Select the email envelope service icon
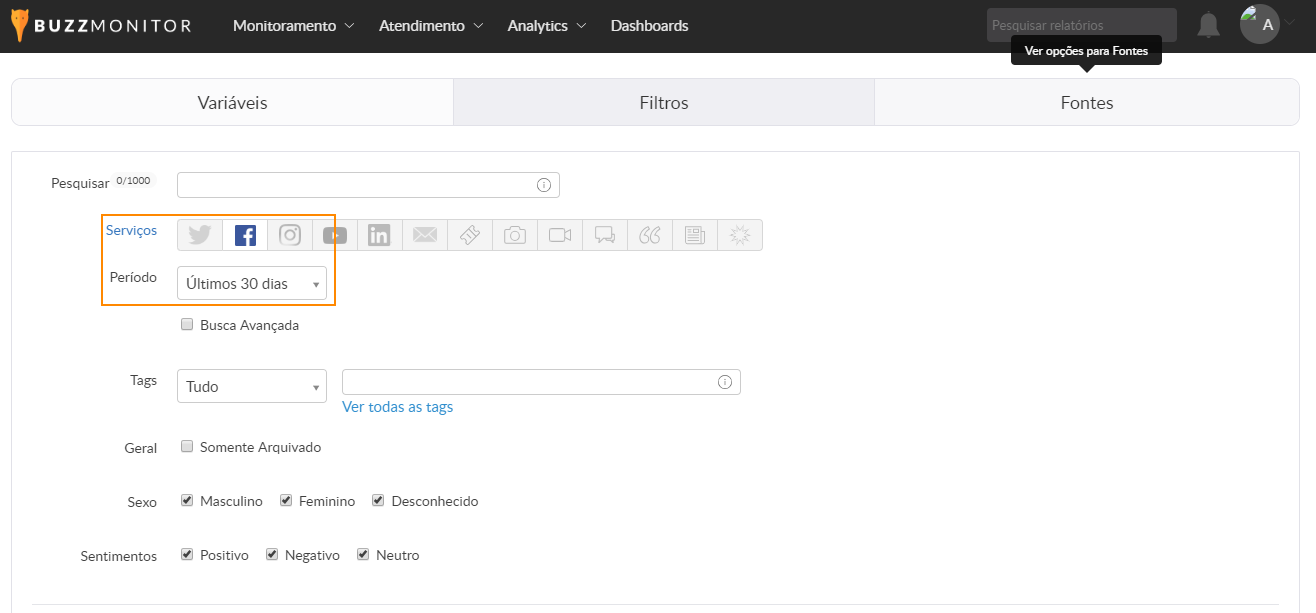Viewport: 1316px width, 613px height. click(425, 235)
